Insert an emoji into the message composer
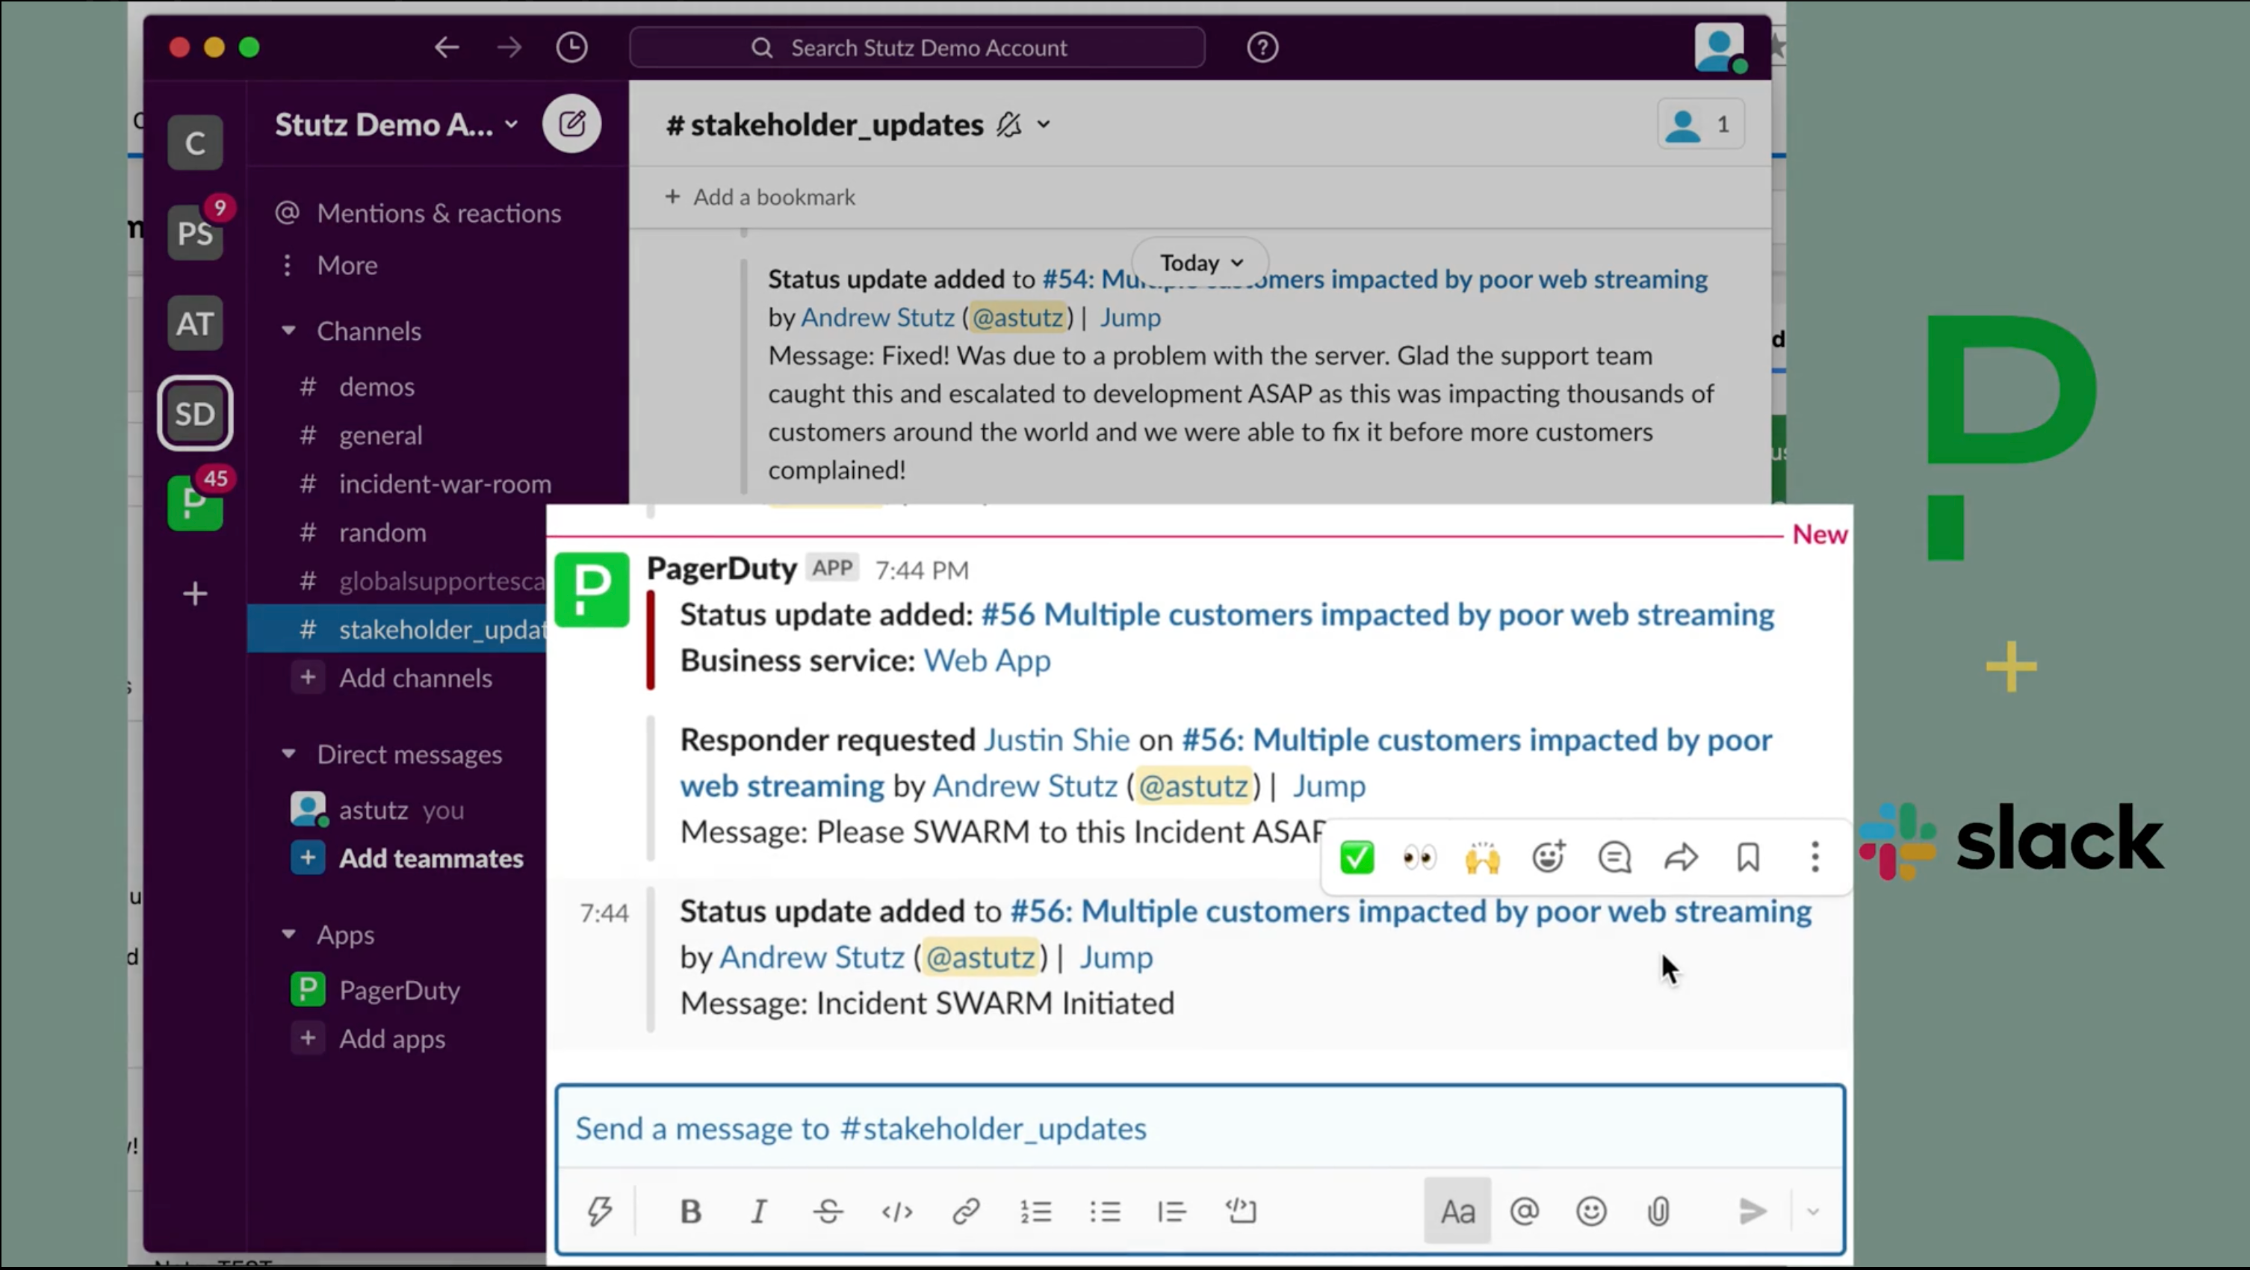2250x1270 pixels. 1592,1211
